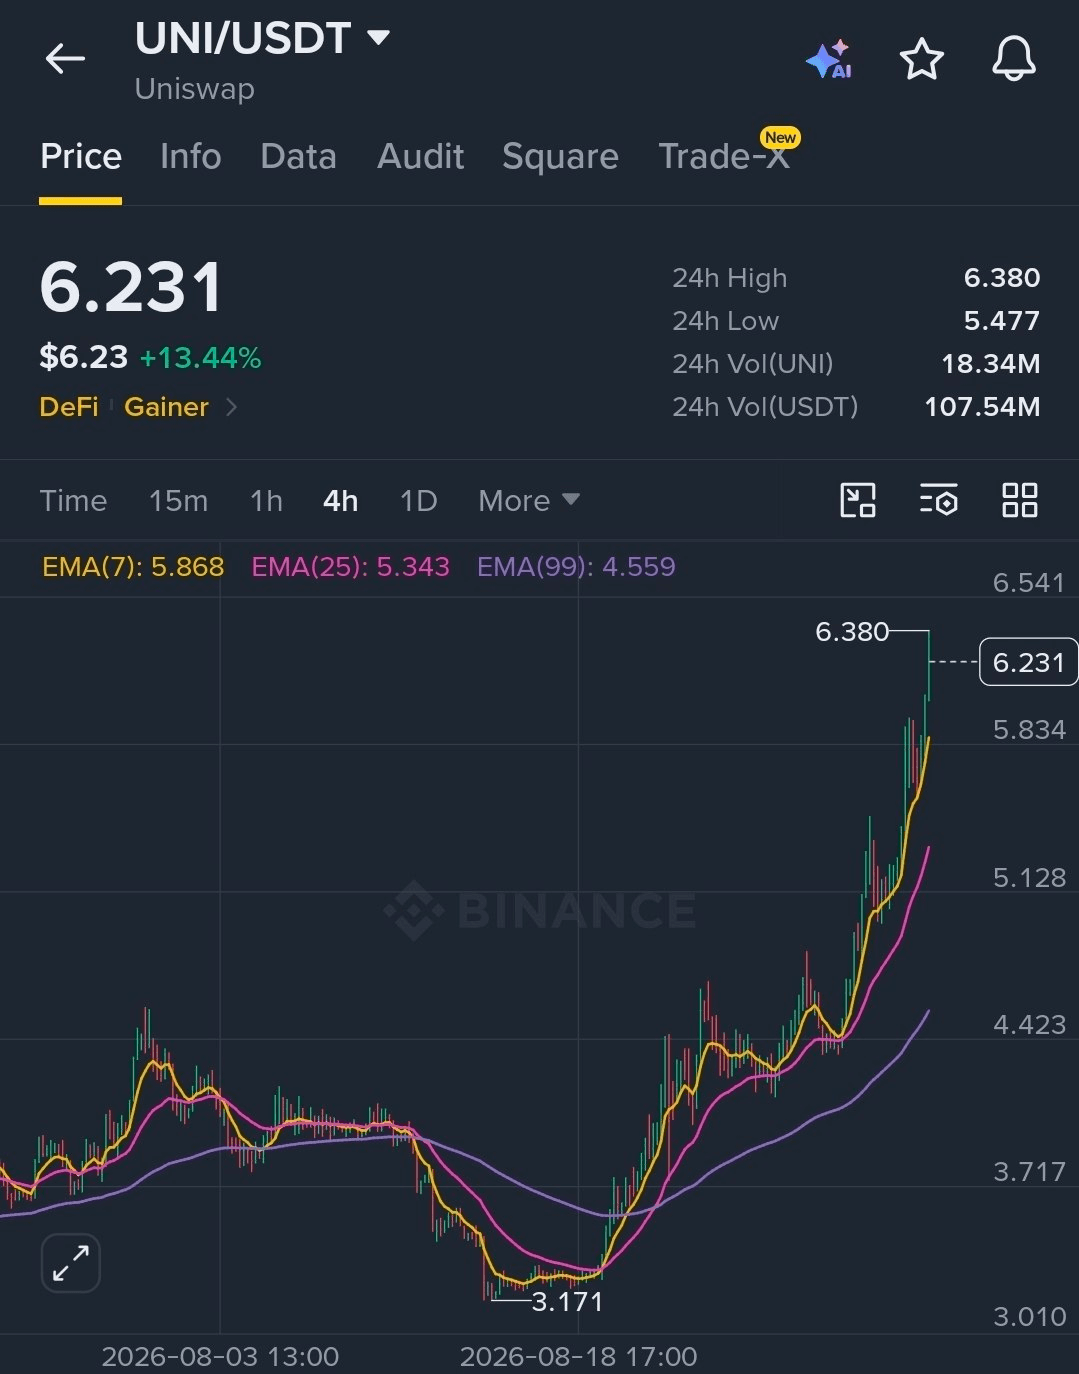Select the 1D chart interval
The height and width of the screenshot is (1374, 1079).
pyautogui.click(x=418, y=500)
